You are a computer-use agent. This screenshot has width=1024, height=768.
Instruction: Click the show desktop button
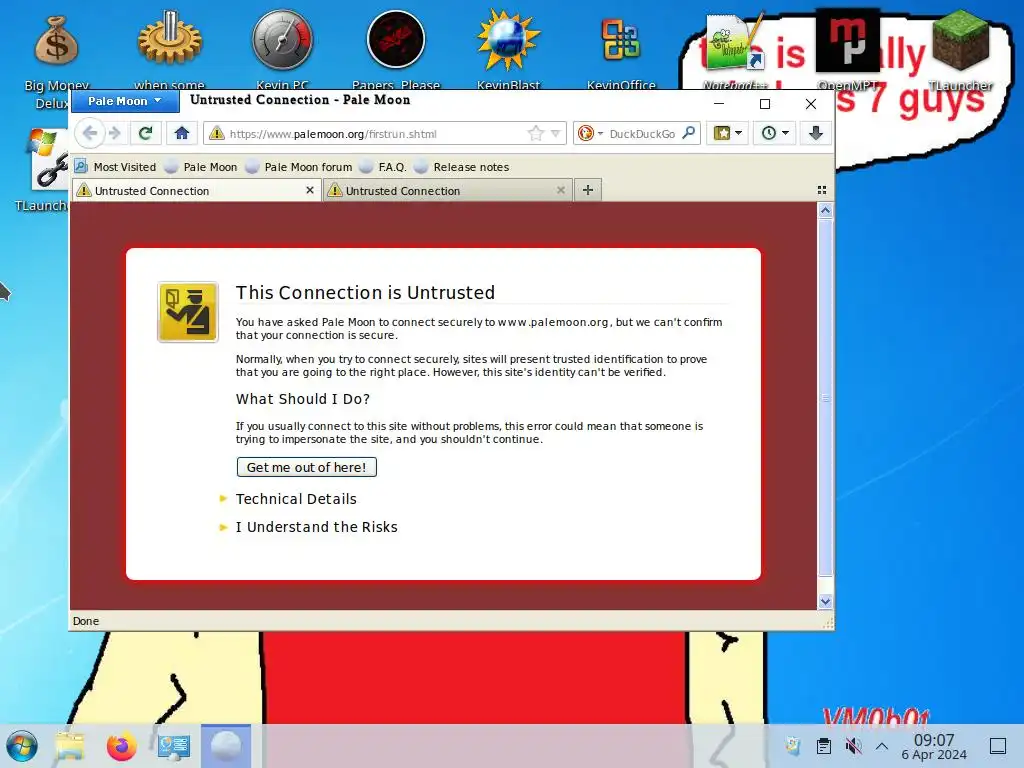tap(998, 746)
